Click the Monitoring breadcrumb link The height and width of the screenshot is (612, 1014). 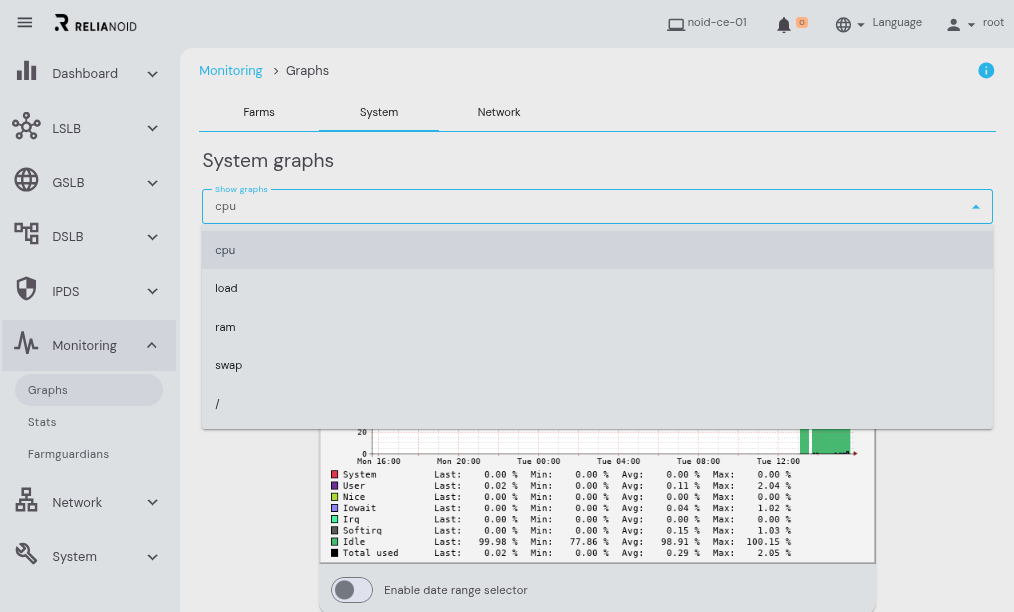tap(231, 71)
